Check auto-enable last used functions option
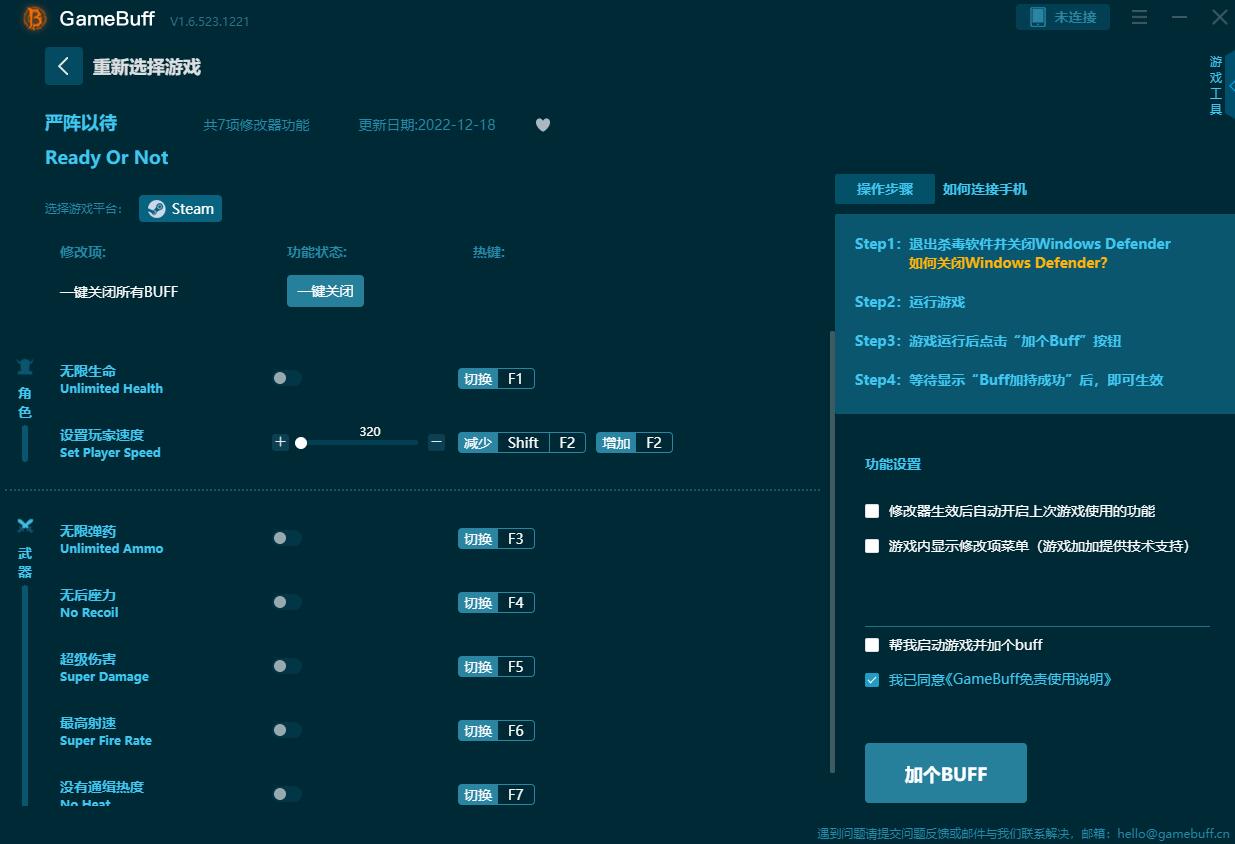 tap(872, 511)
